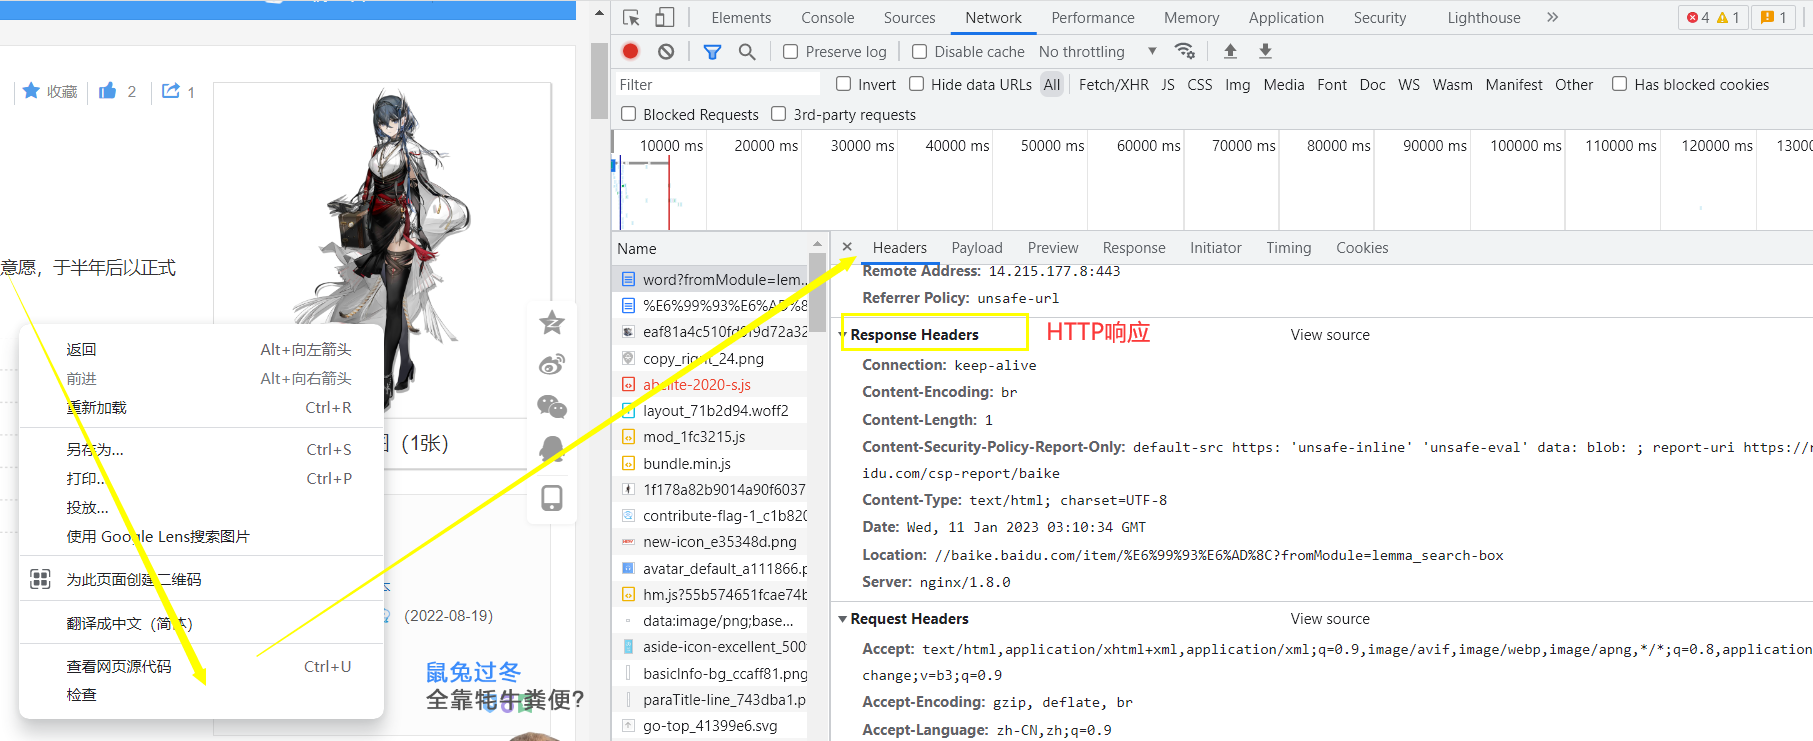Click the star icon in floating sidebar
Screen dimensions: 1813x741
tap(552, 322)
